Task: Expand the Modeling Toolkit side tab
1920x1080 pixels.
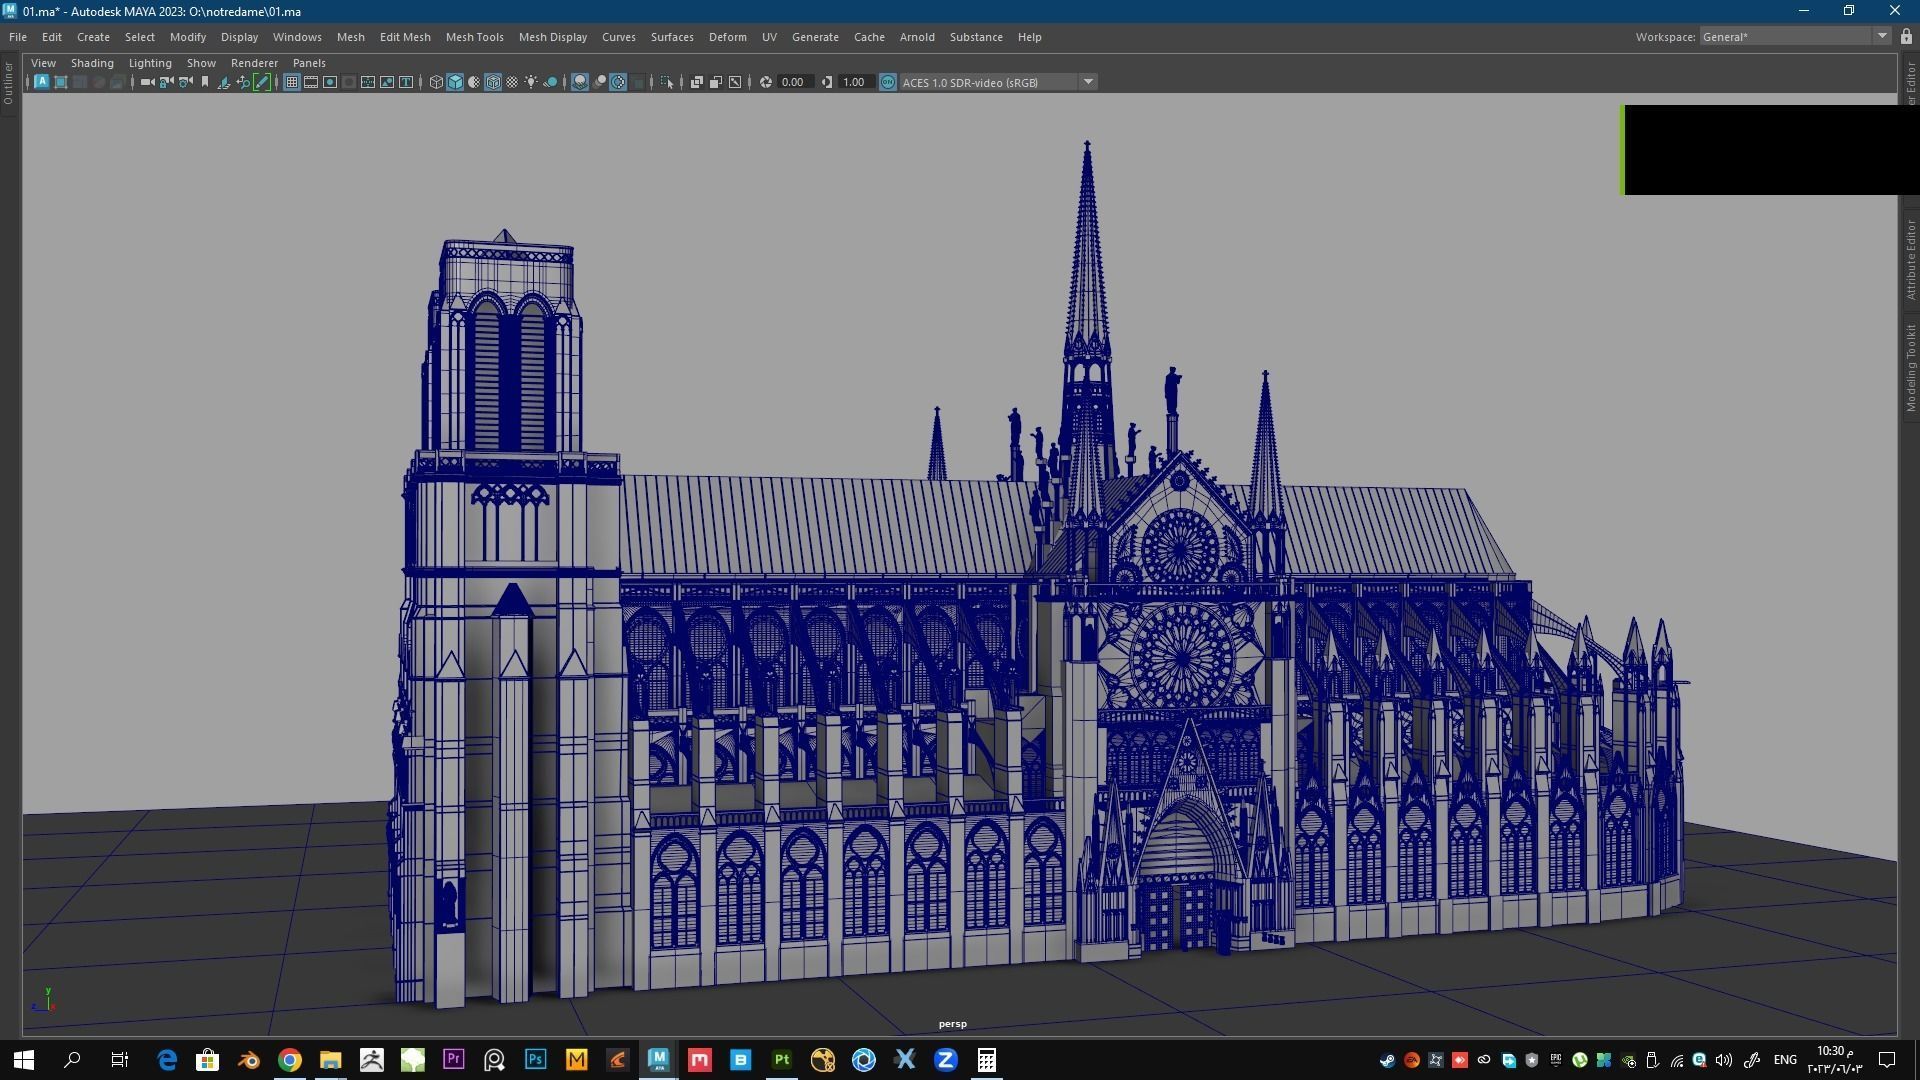Action: (x=1911, y=367)
